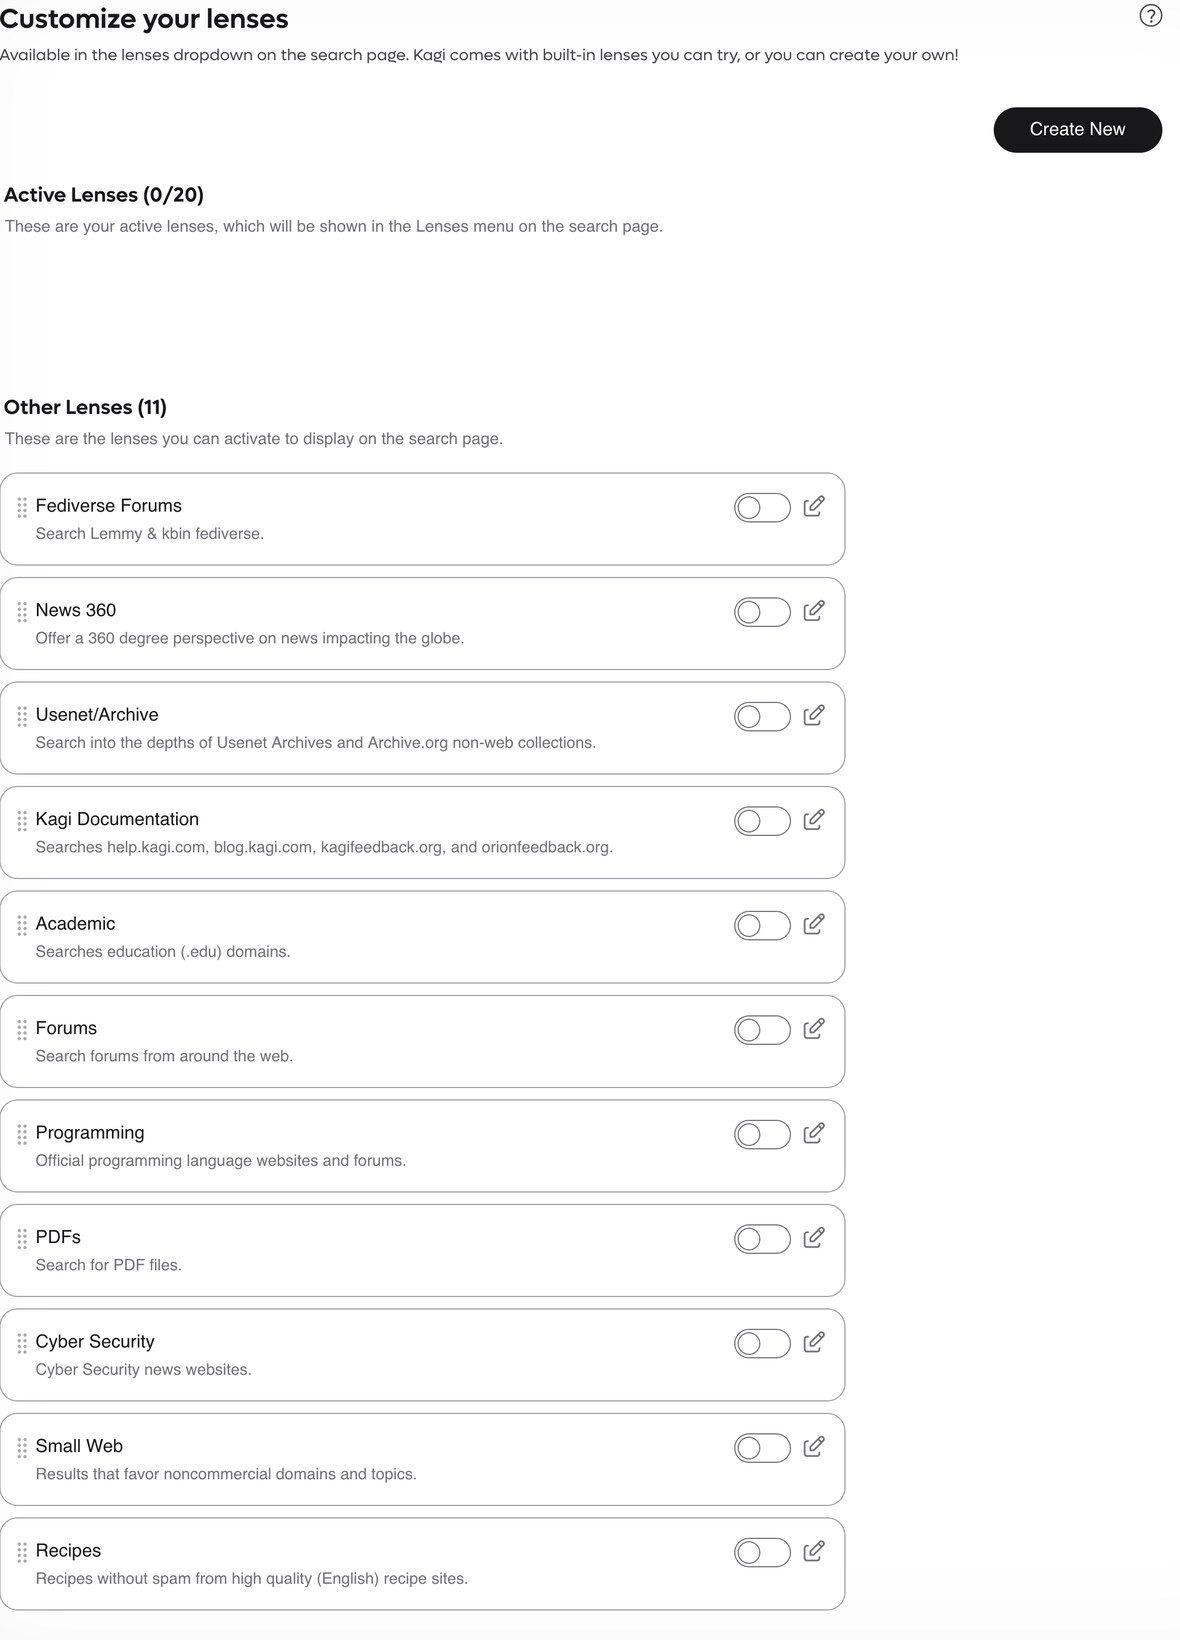The height and width of the screenshot is (1640, 1180).
Task: Open editor for the Recipes lens
Action: point(814,1551)
